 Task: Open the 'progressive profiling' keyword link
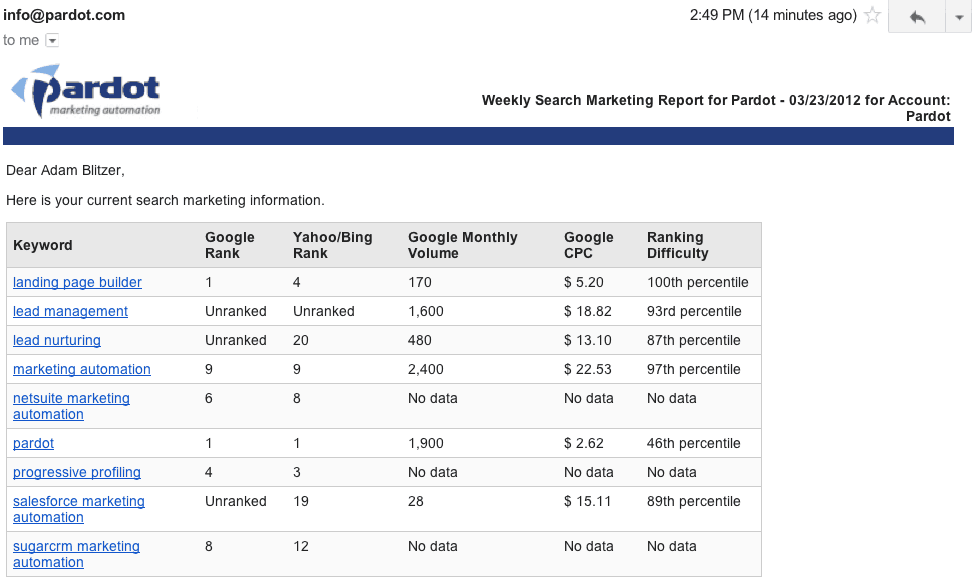pos(76,472)
